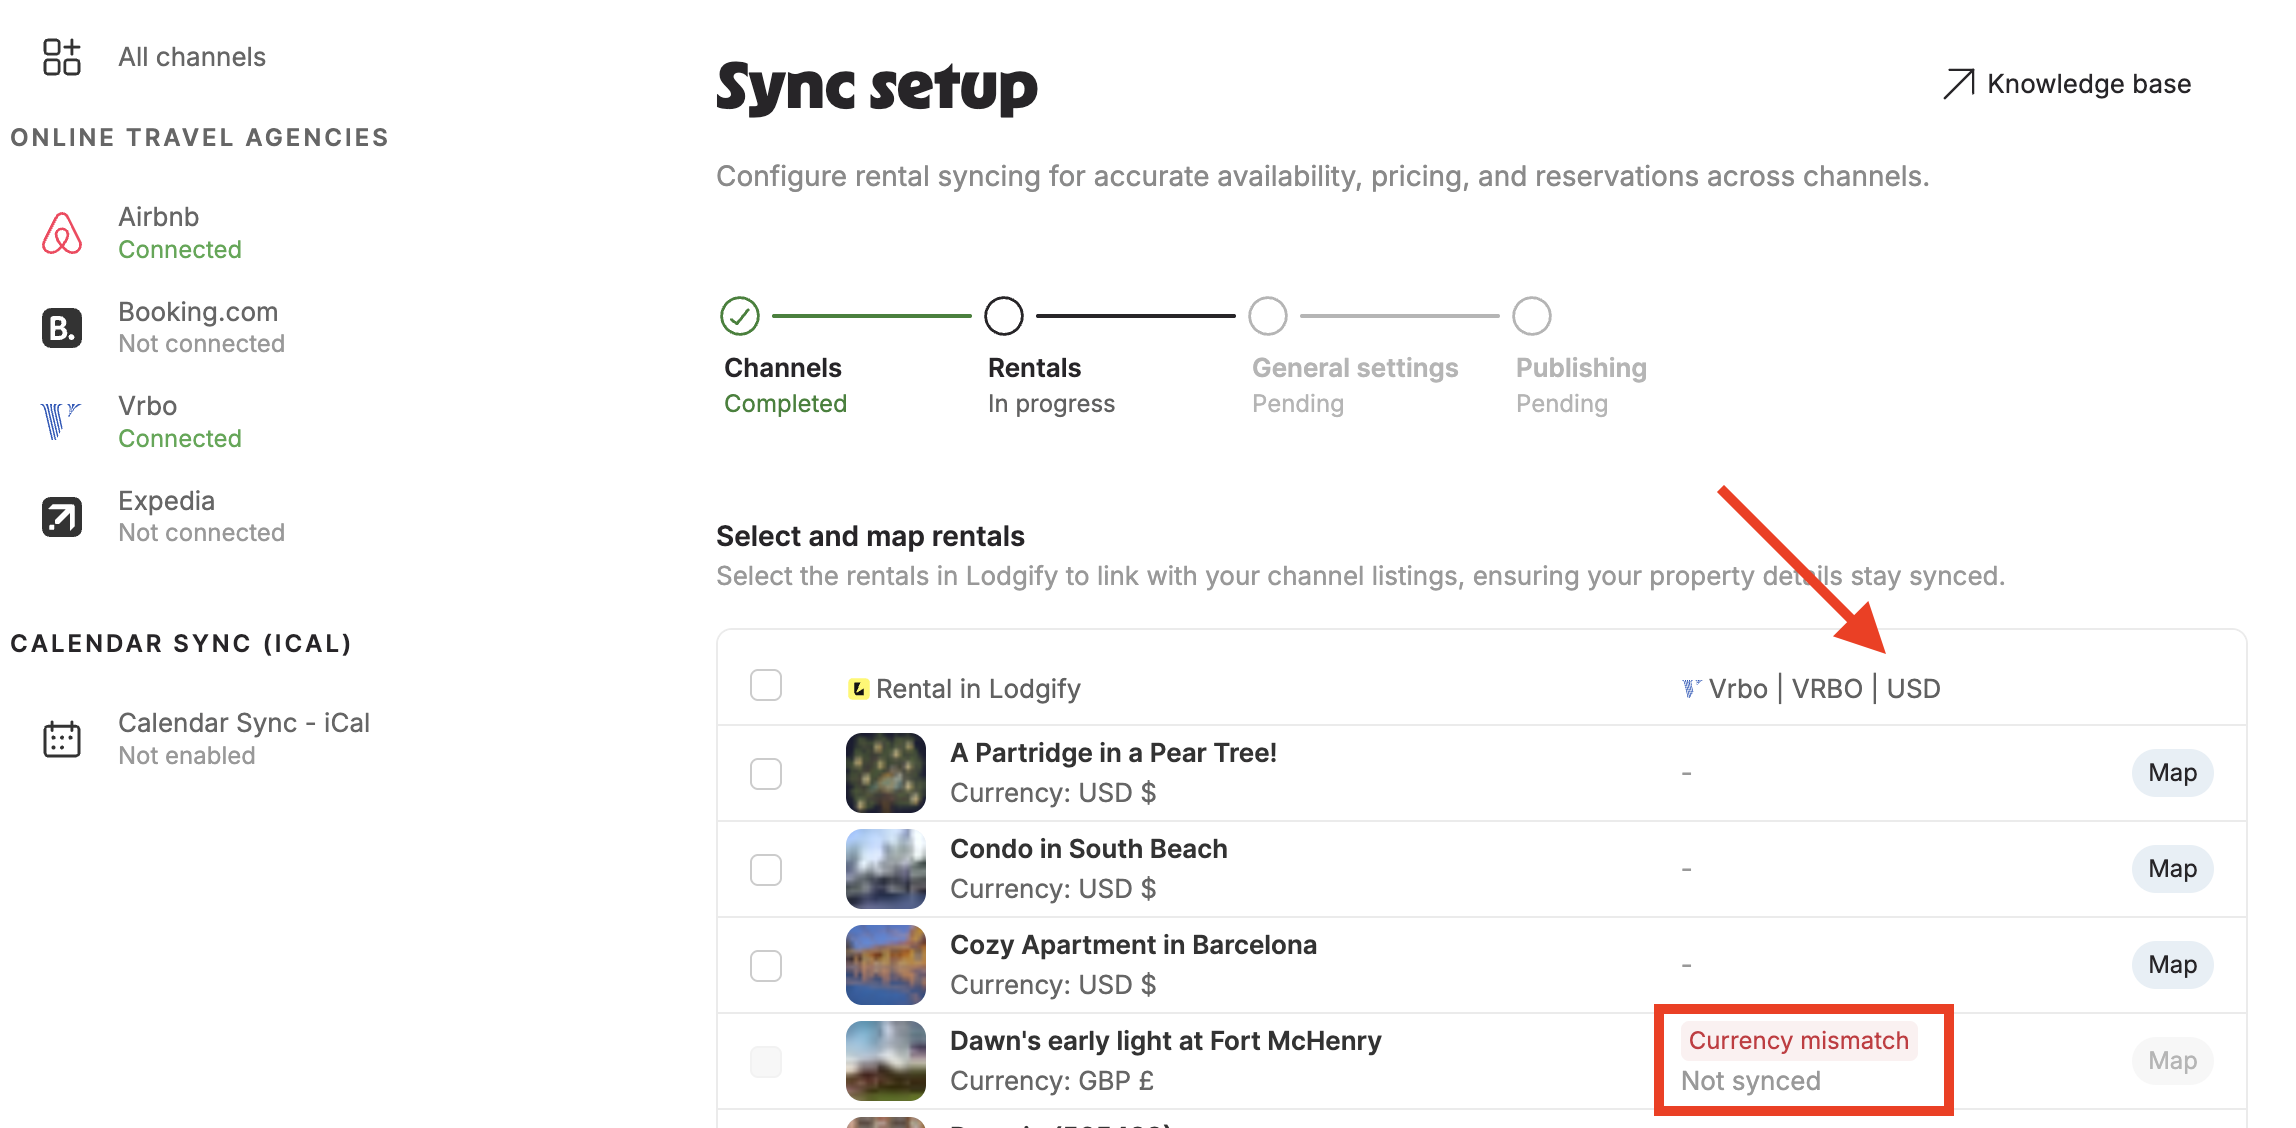Select the Vrbo logo in the sidebar
The height and width of the screenshot is (1128, 2296).
(x=60, y=421)
